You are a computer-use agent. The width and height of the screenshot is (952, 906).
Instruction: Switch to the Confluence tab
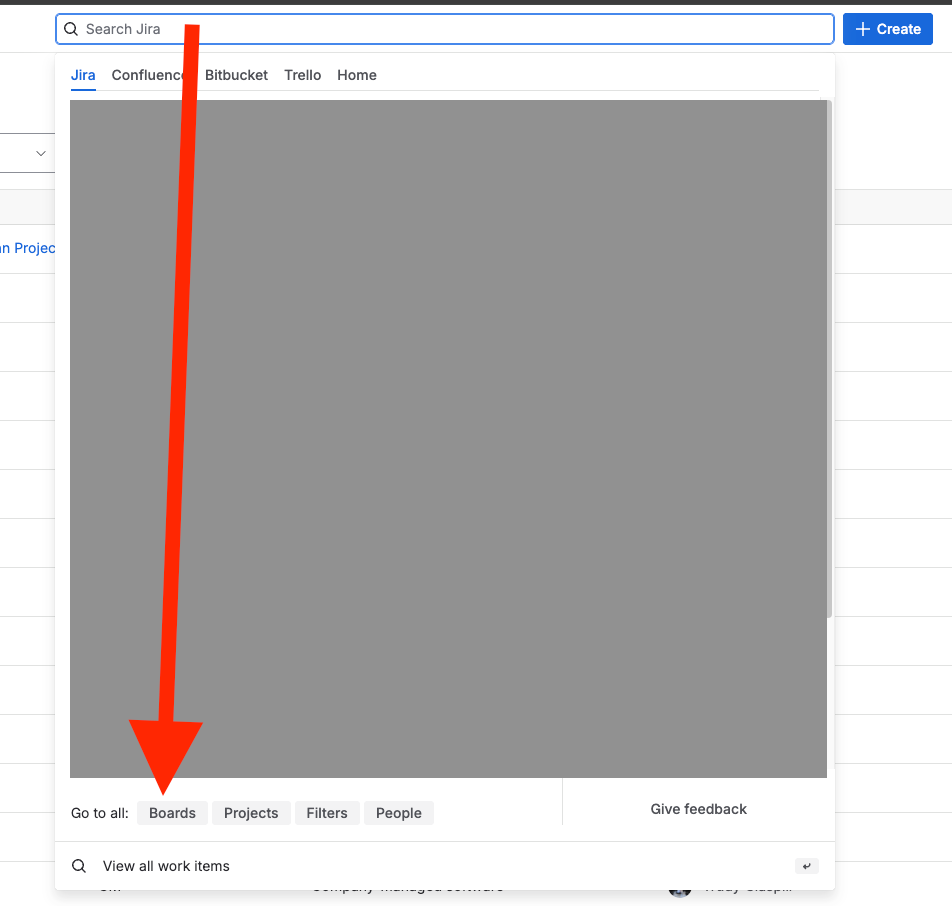point(148,75)
